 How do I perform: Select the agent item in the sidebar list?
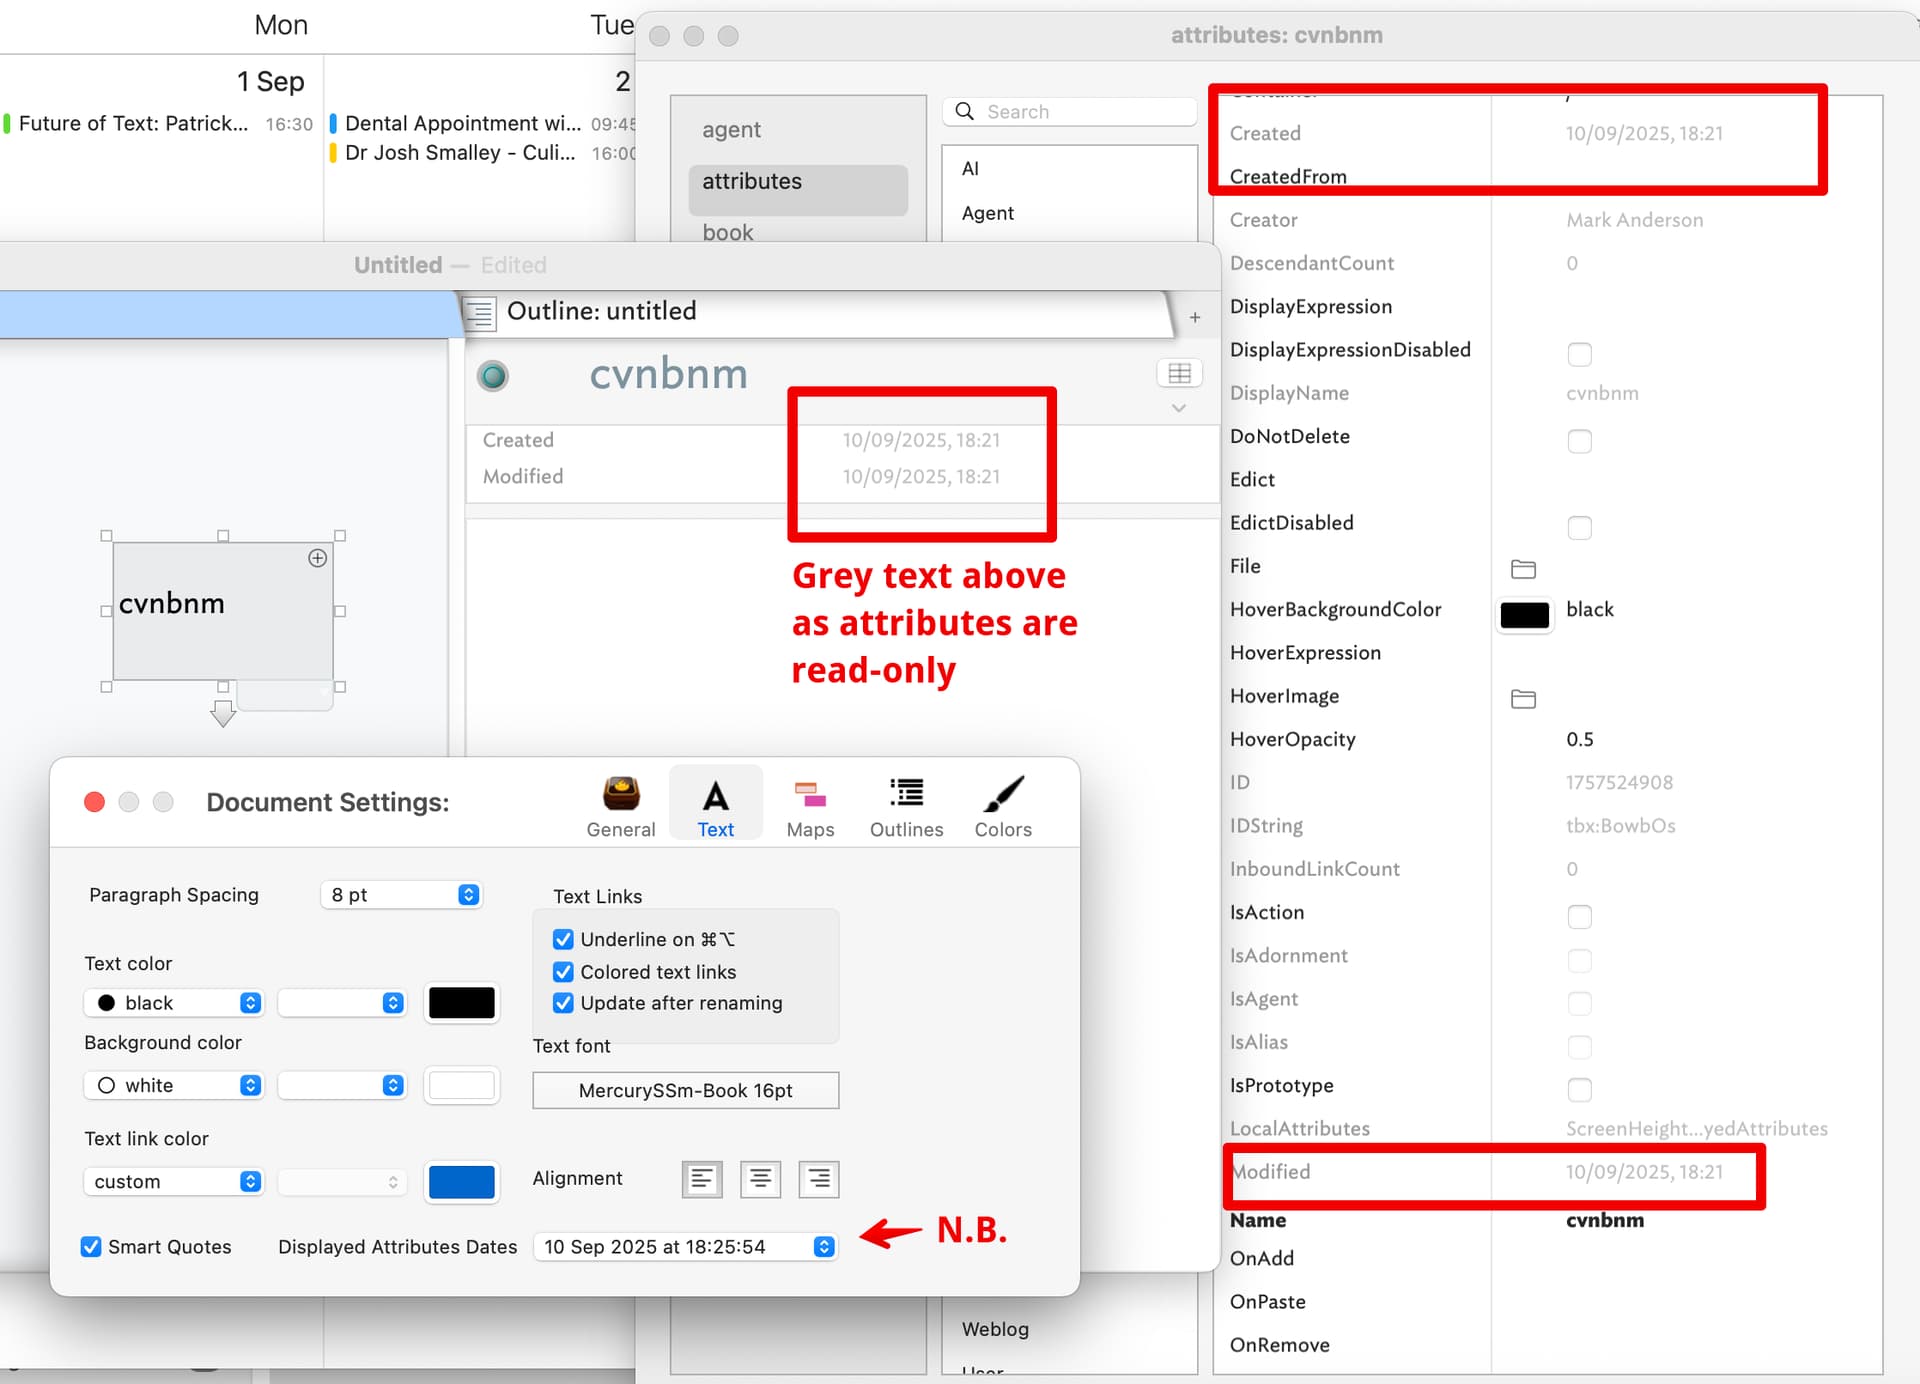(x=731, y=130)
